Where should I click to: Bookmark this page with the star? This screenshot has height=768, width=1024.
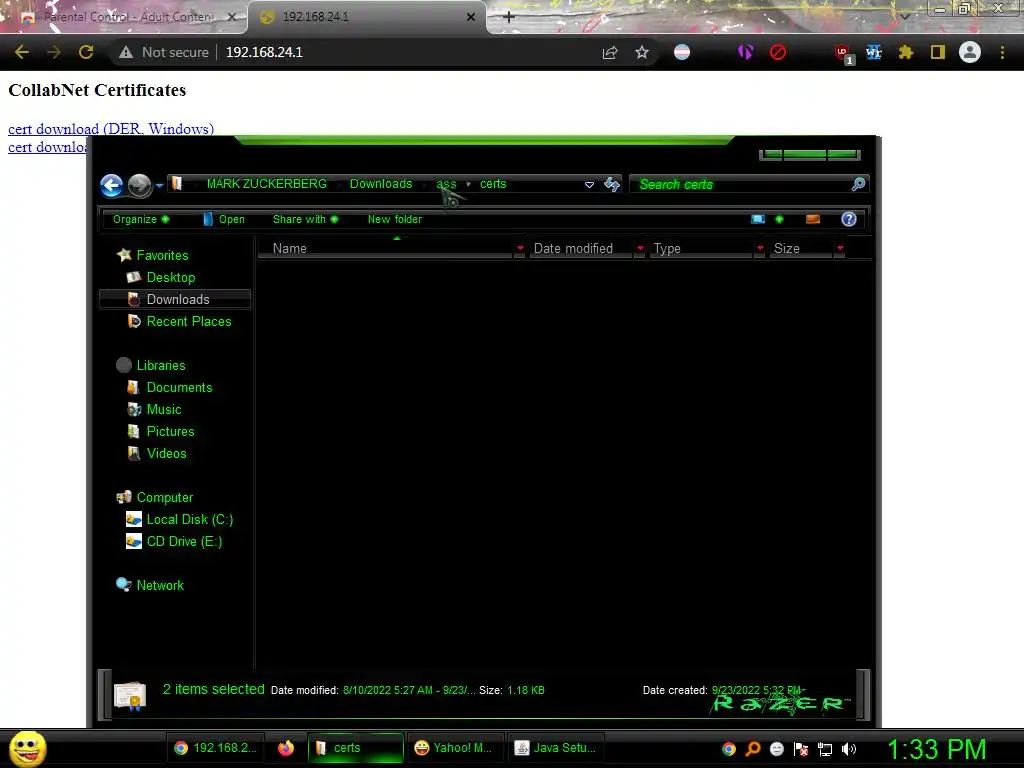tap(642, 52)
